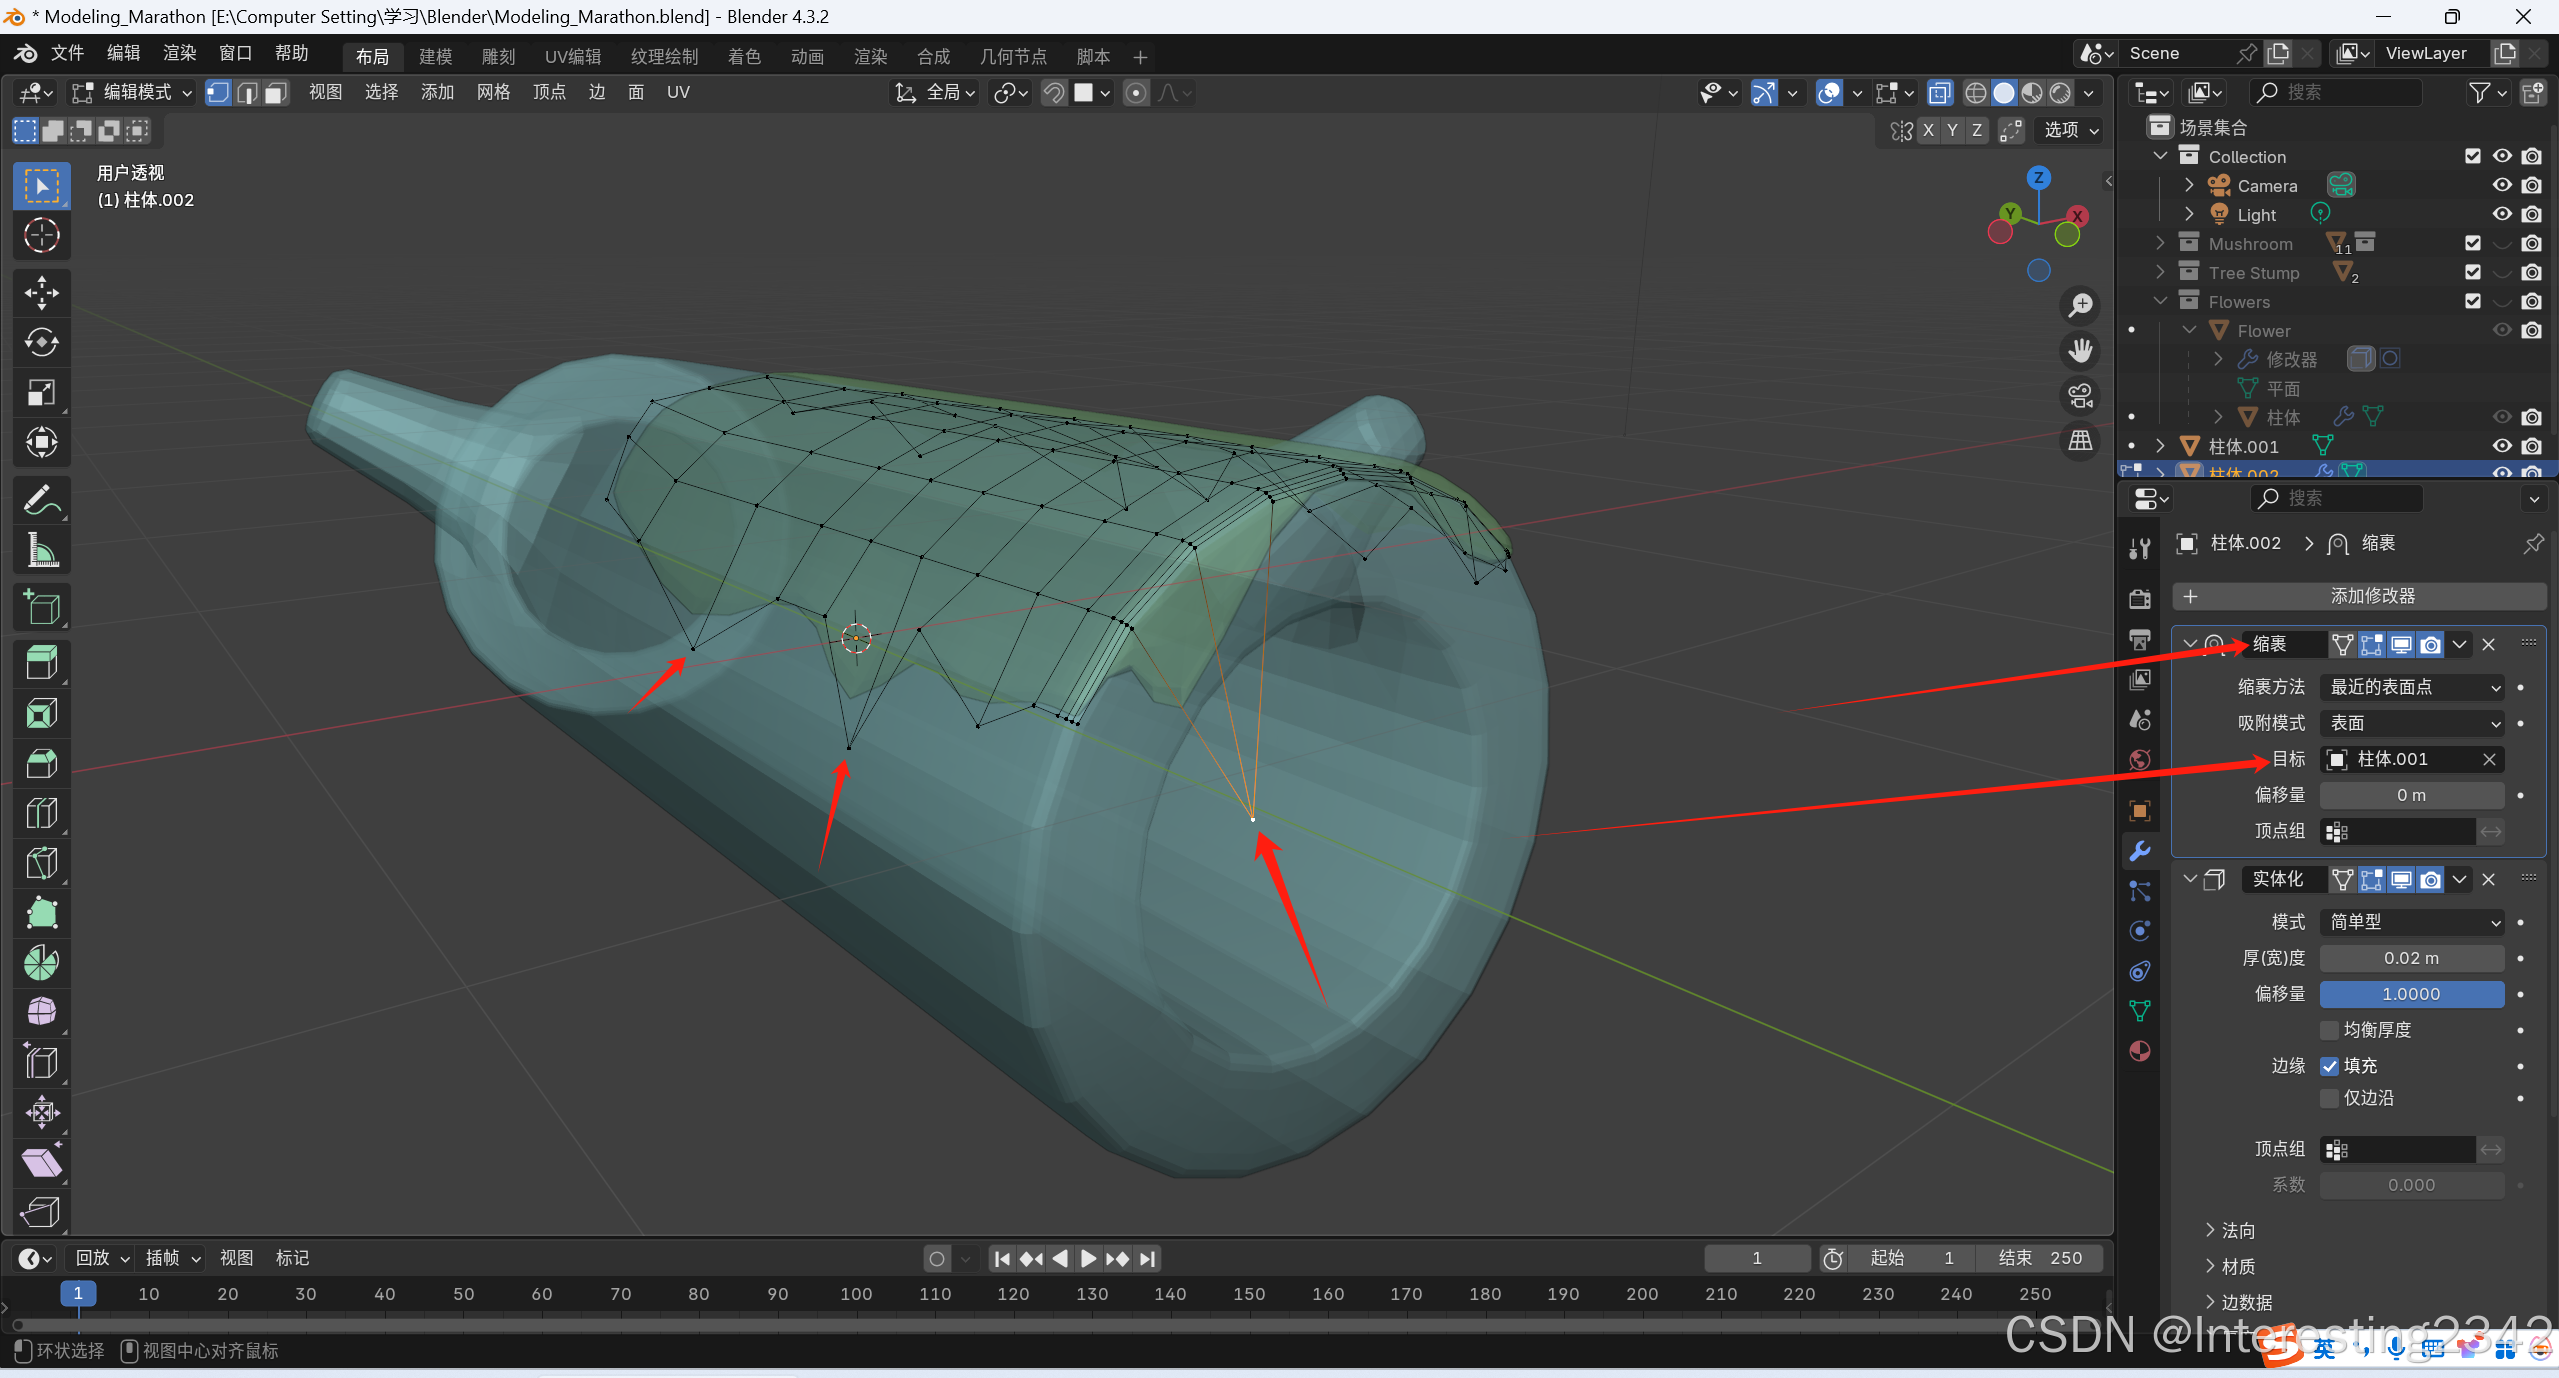The height and width of the screenshot is (1378, 2559).
Task: Click the 3D cursor tool
Action: click(41, 235)
